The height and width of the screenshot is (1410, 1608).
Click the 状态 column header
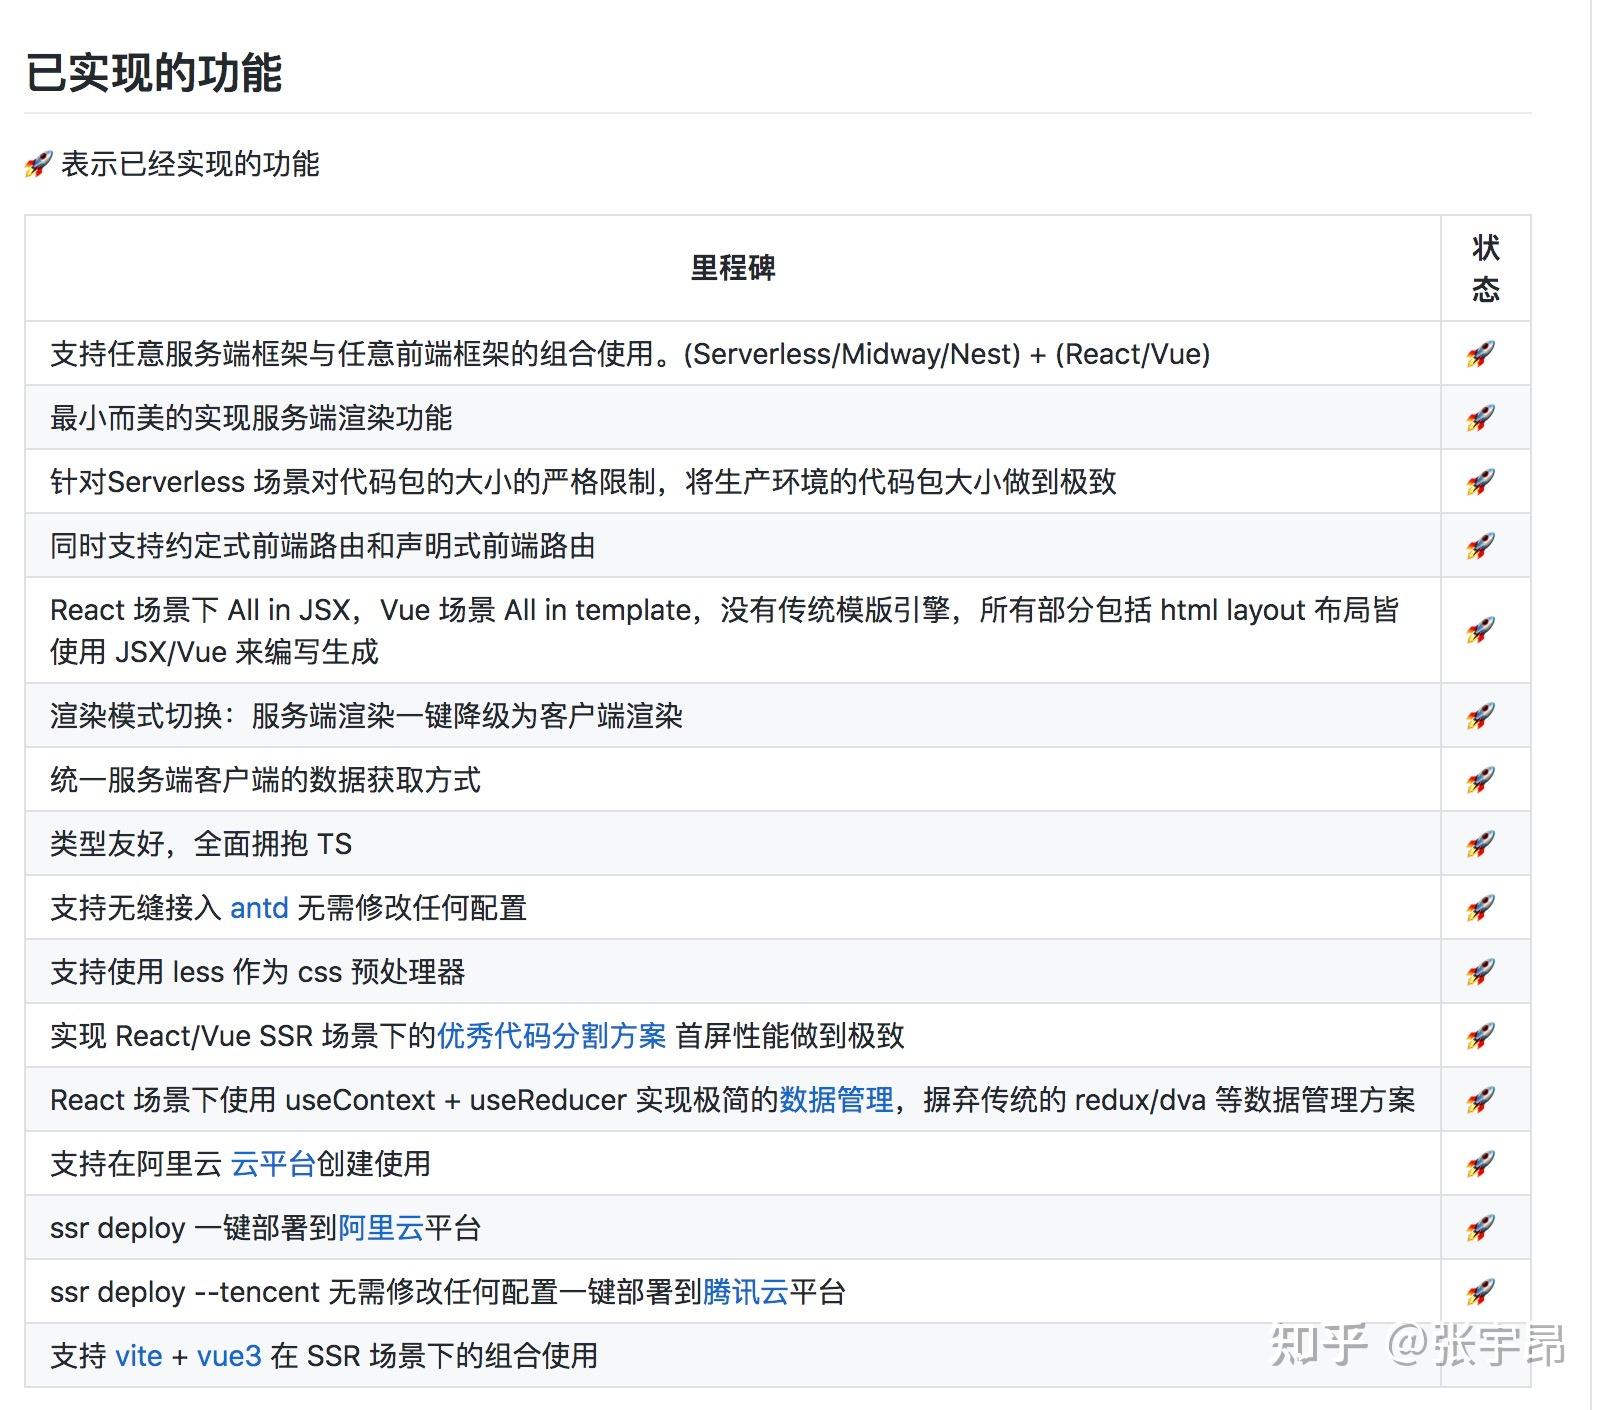tap(1486, 268)
